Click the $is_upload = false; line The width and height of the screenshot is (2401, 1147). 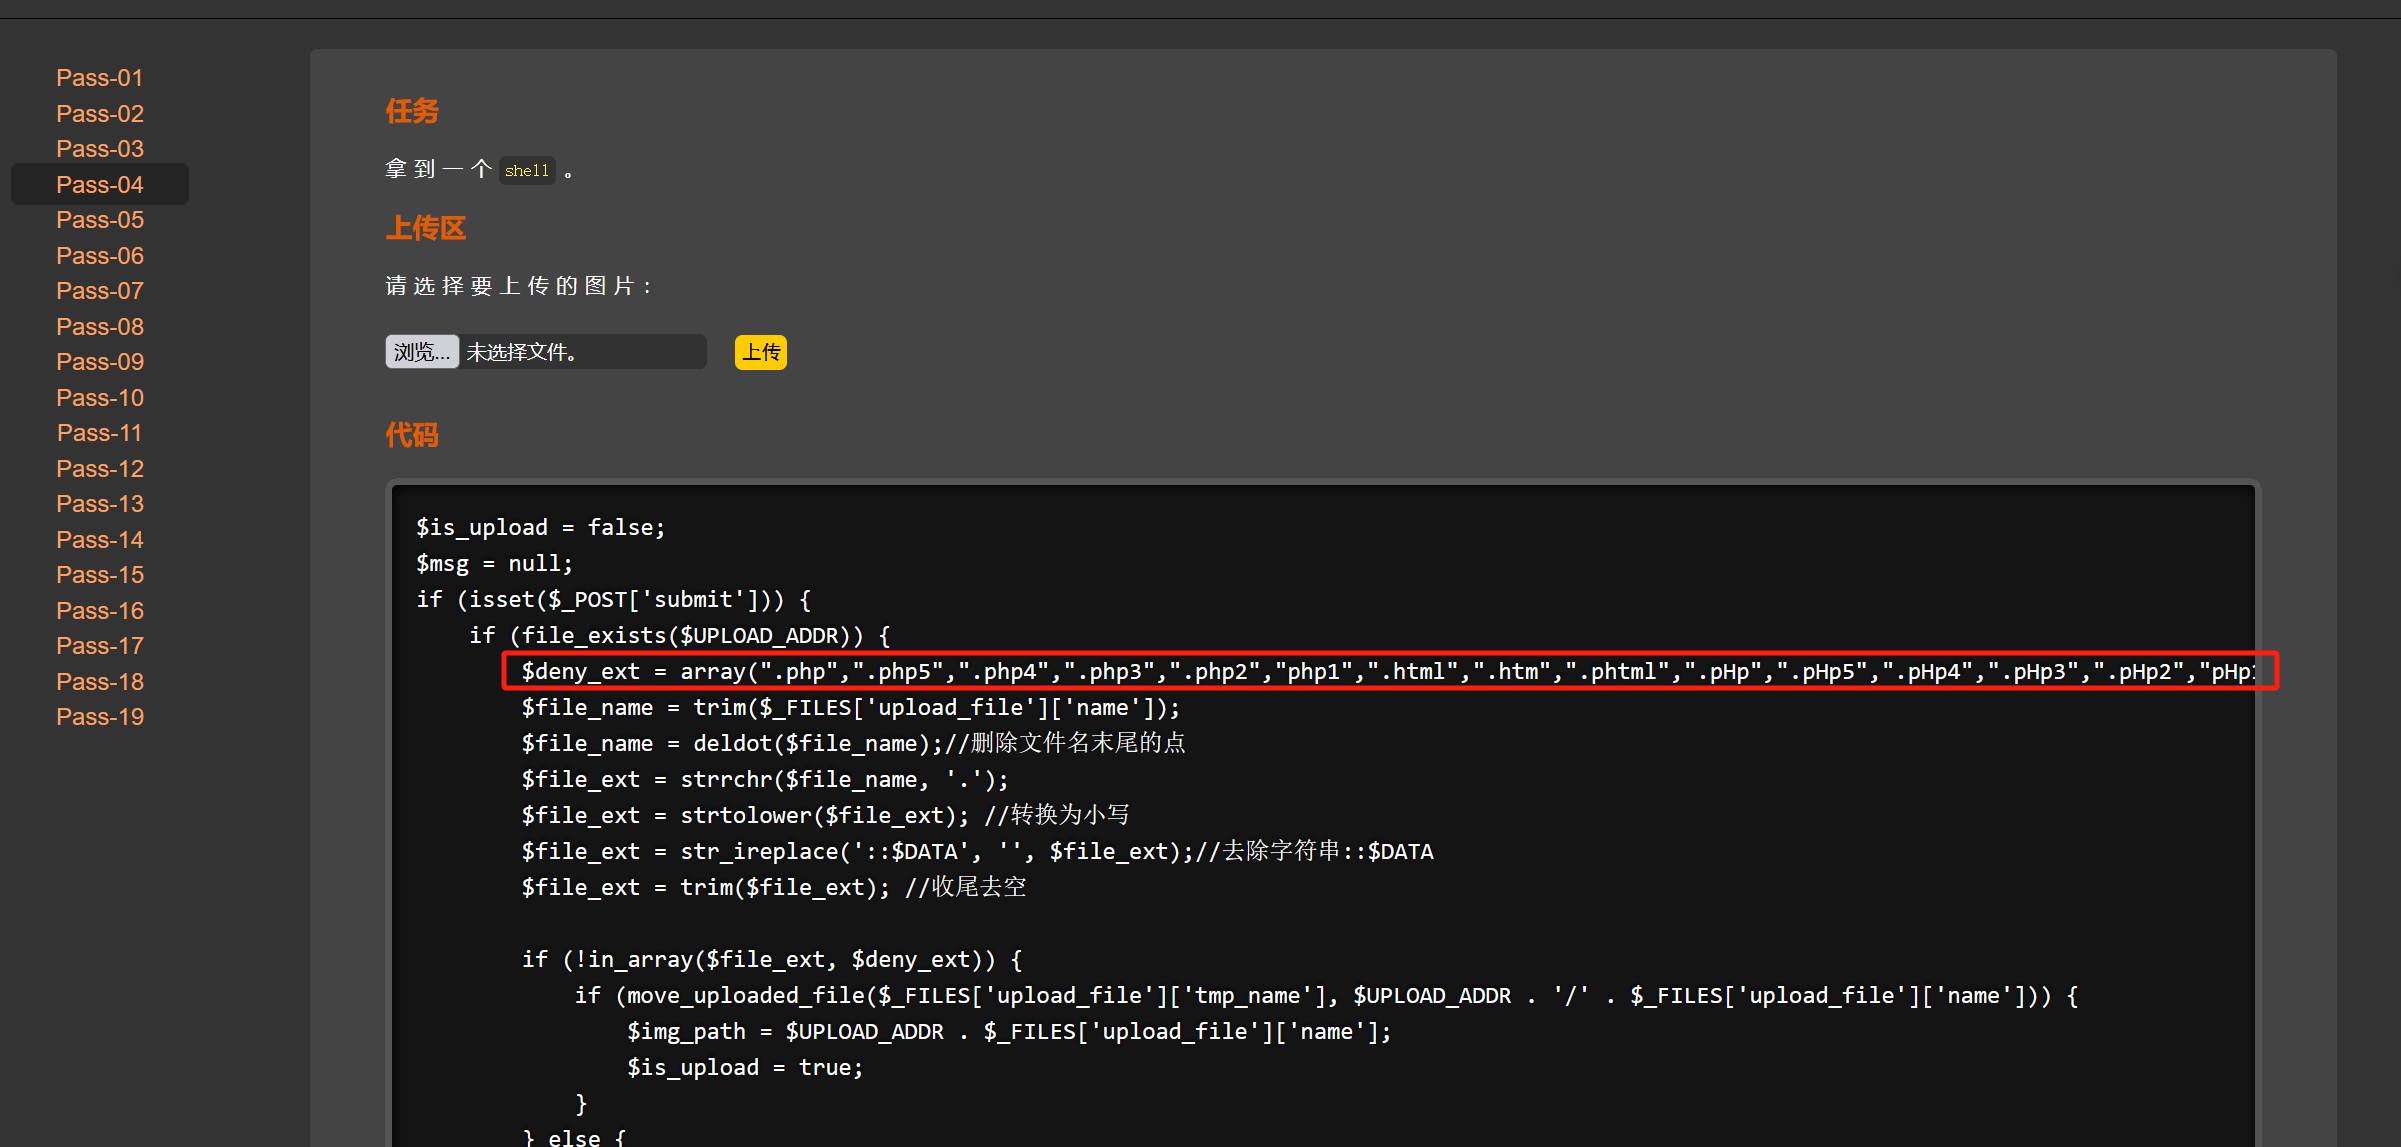pos(541,527)
